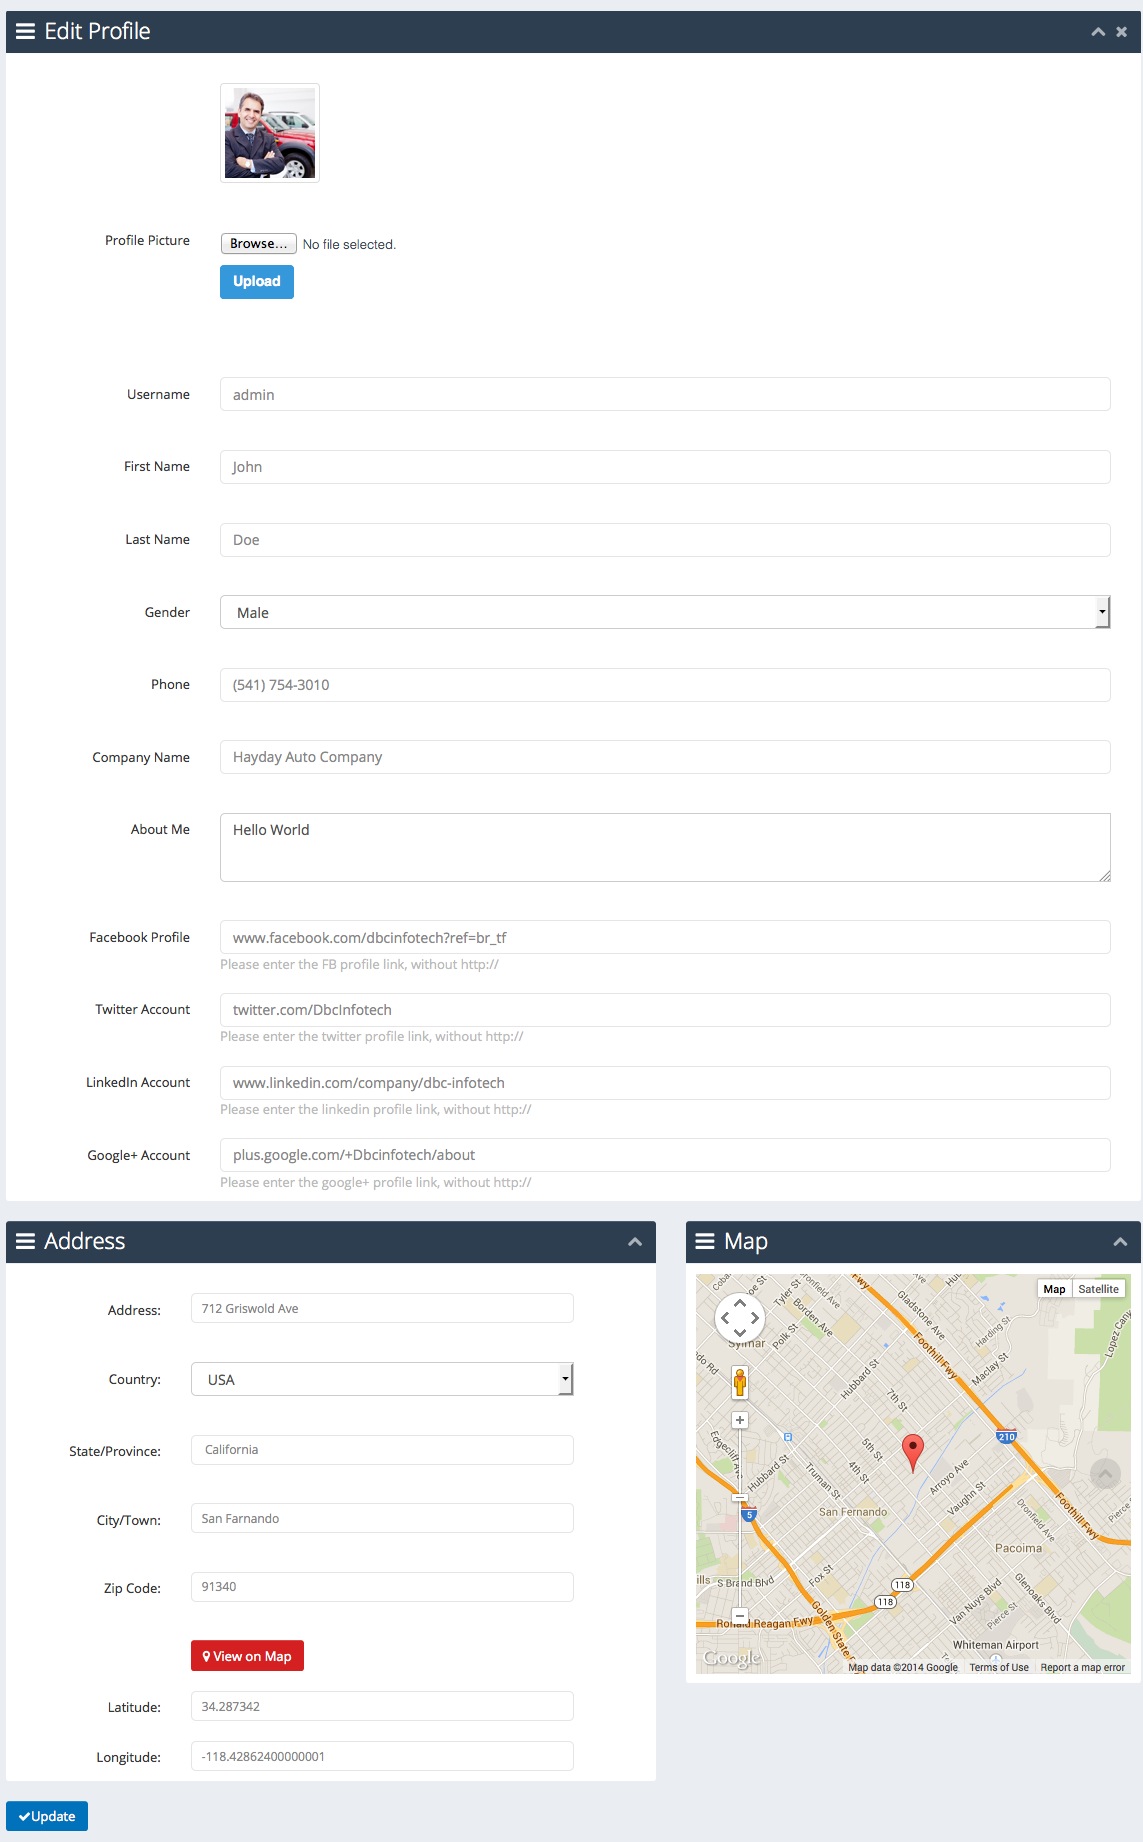This screenshot has width=1143, height=1842.
Task: Pan the map left with arrow
Action: click(x=725, y=1318)
